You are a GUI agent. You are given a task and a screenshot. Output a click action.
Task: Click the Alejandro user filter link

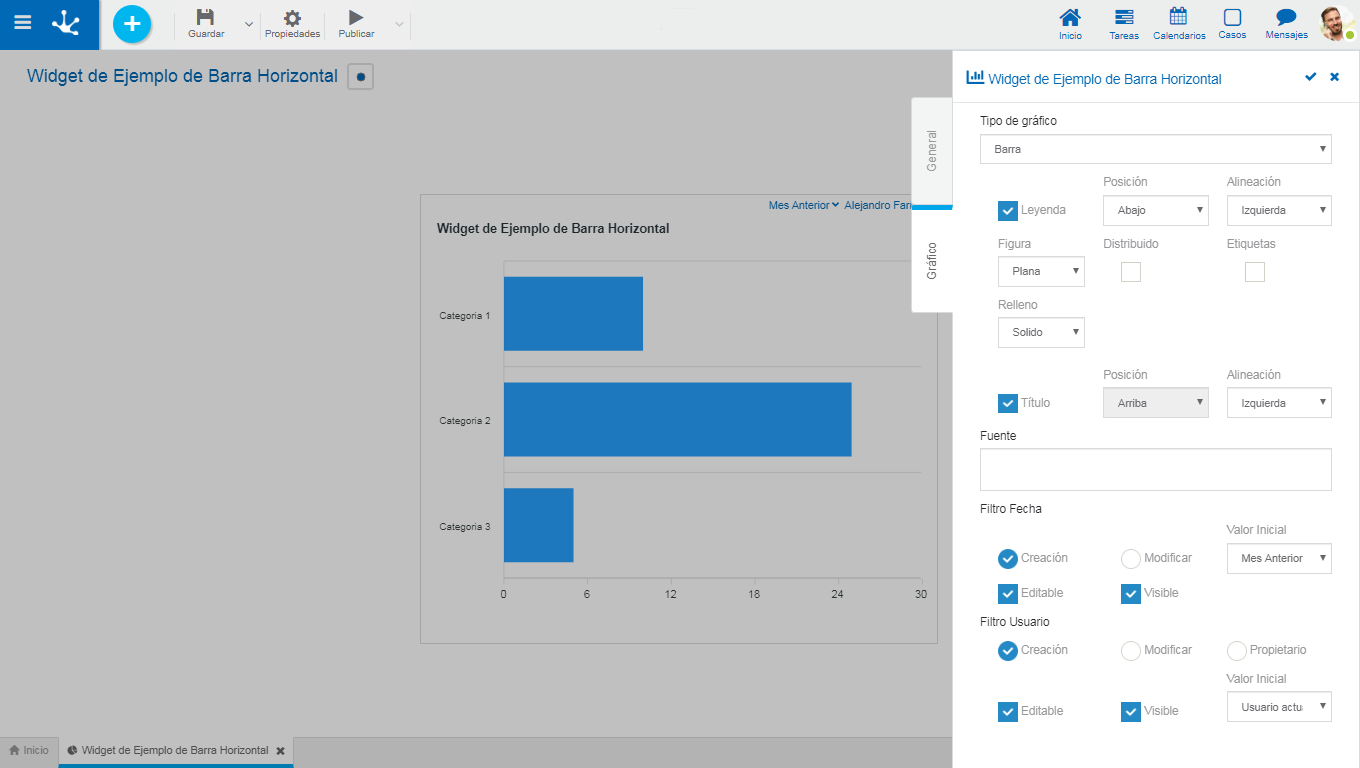(878, 205)
